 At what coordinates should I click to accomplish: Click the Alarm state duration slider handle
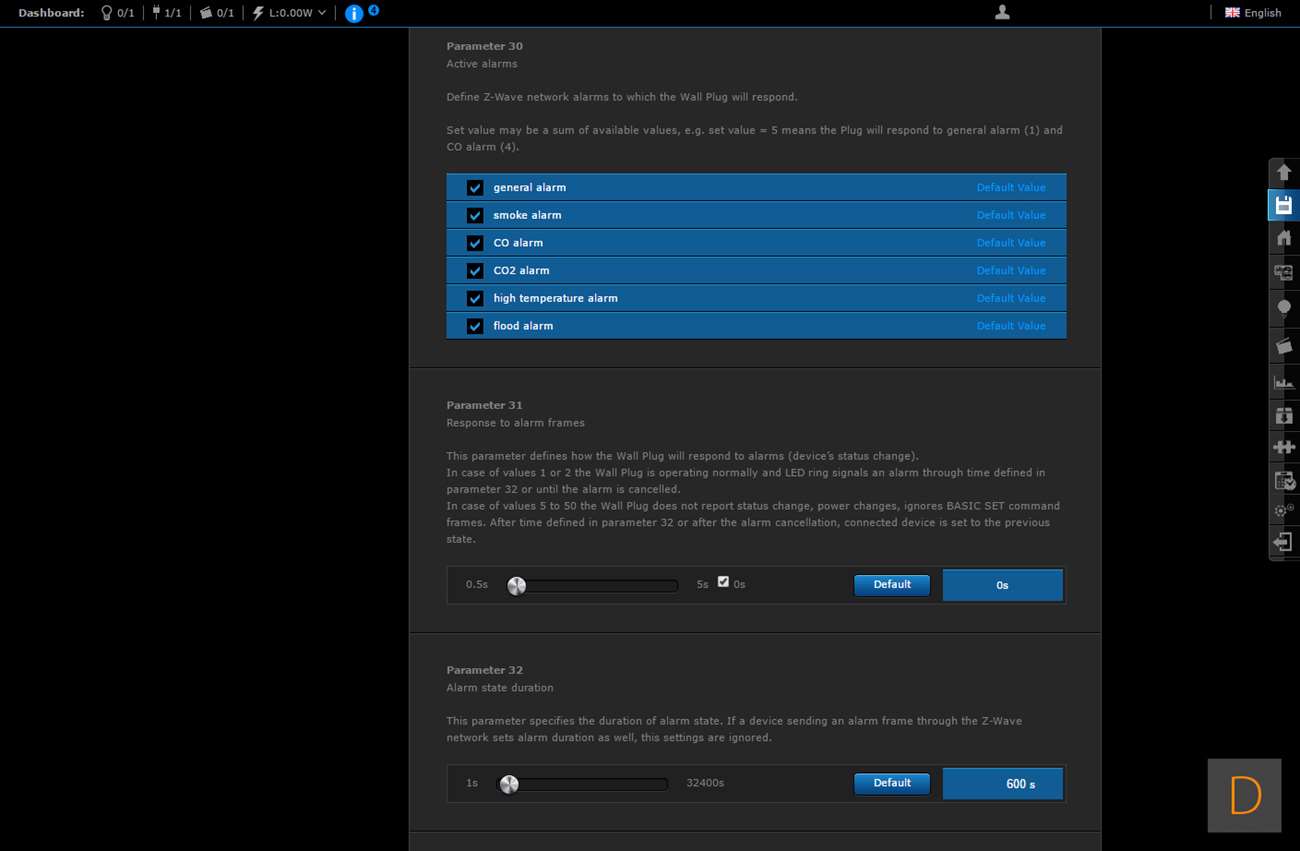coord(509,784)
